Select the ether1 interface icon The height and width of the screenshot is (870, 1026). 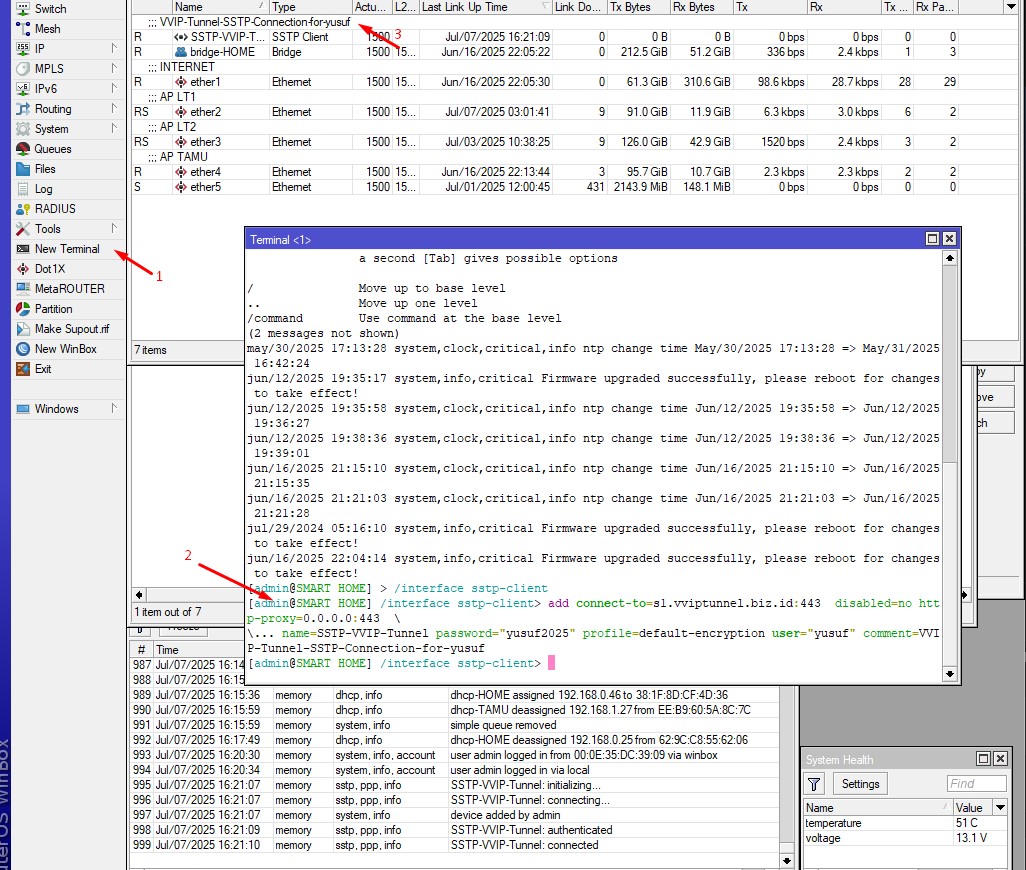(181, 82)
